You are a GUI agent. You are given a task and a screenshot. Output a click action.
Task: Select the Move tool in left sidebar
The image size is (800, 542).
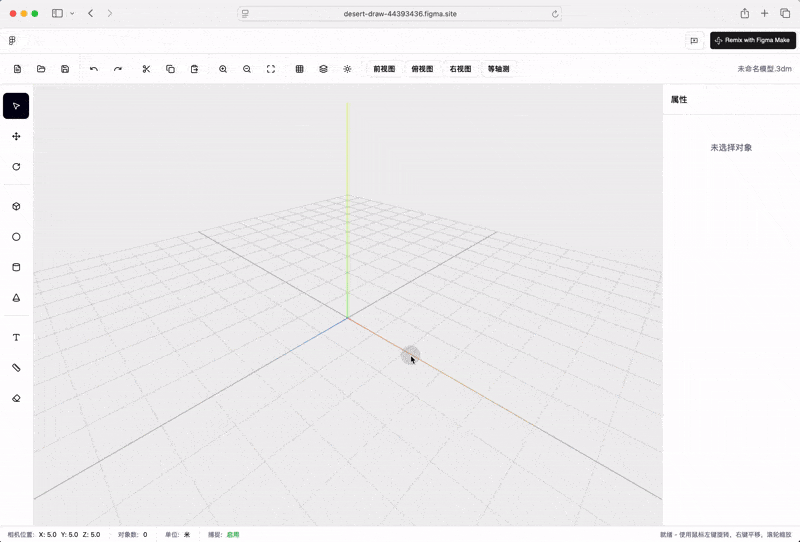[16, 136]
